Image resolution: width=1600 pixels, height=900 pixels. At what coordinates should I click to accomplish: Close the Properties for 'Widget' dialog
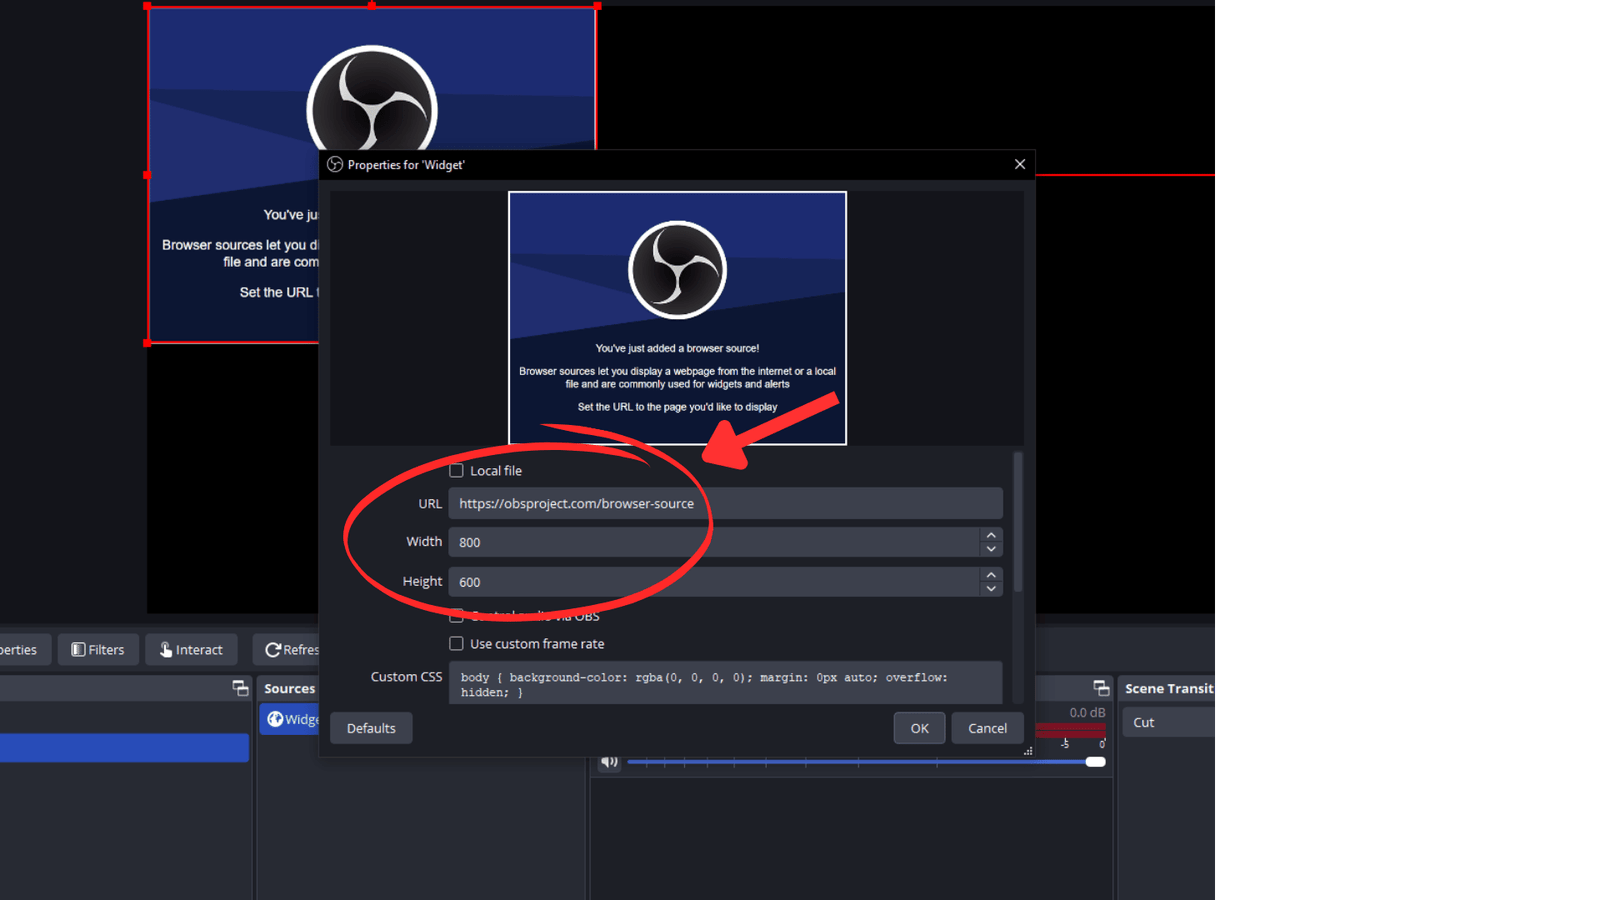(1020, 164)
